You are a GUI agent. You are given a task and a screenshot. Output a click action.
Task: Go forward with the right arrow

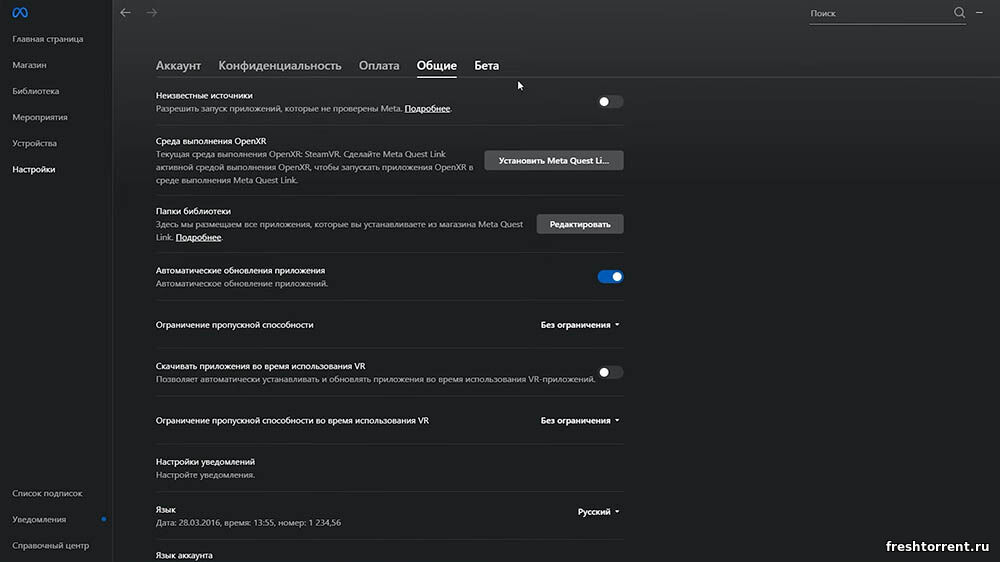pyautogui.click(x=152, y=13)
